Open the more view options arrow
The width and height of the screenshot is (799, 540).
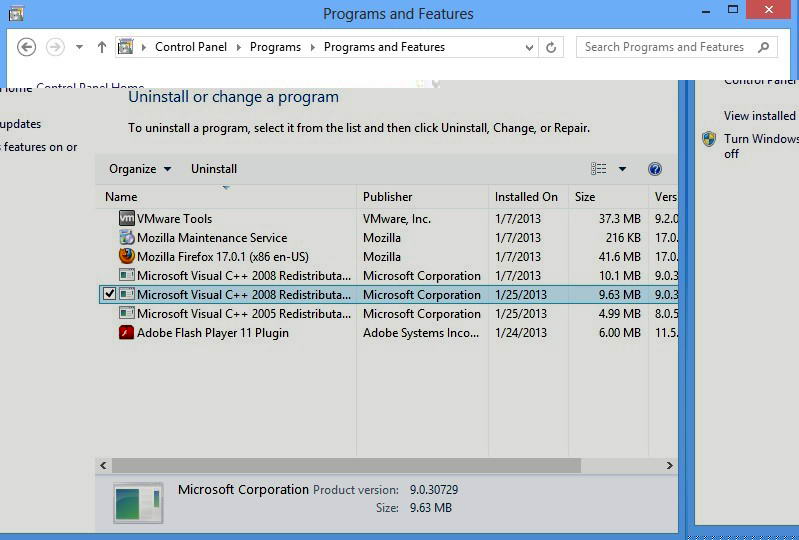coord(622,169)
